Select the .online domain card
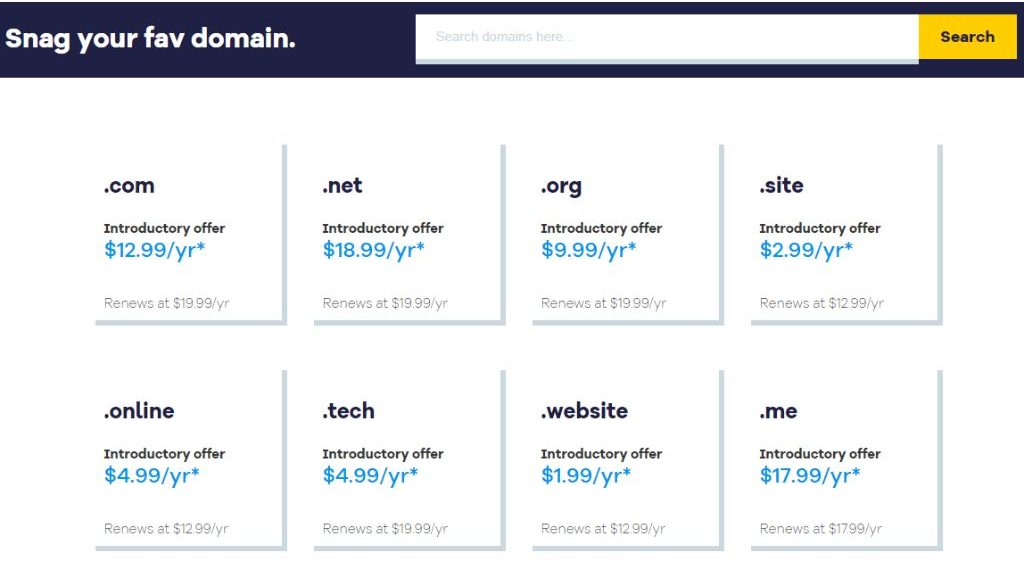Image resolution: width=1024 pixels, height=576 pixels. [x=190, y=460]
